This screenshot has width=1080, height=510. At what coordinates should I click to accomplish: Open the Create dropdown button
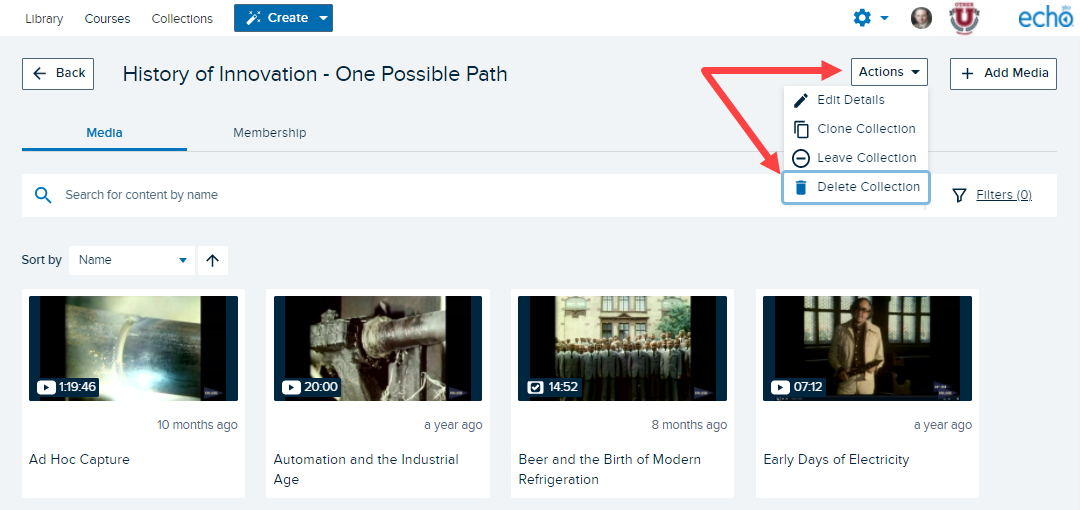(283, 18)
